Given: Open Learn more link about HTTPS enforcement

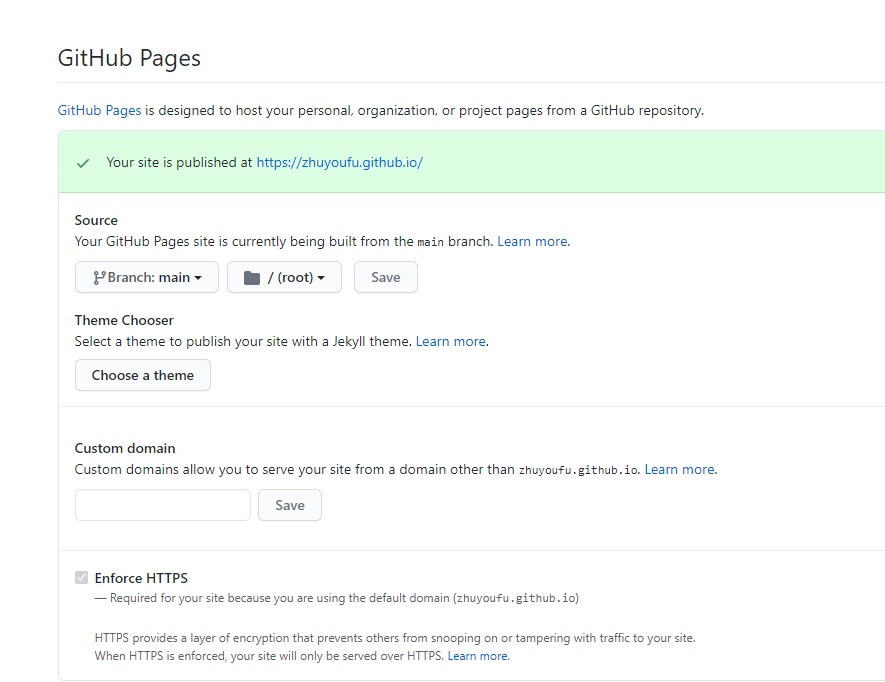Looking at the screenshot, I should (x=477, y=656).
